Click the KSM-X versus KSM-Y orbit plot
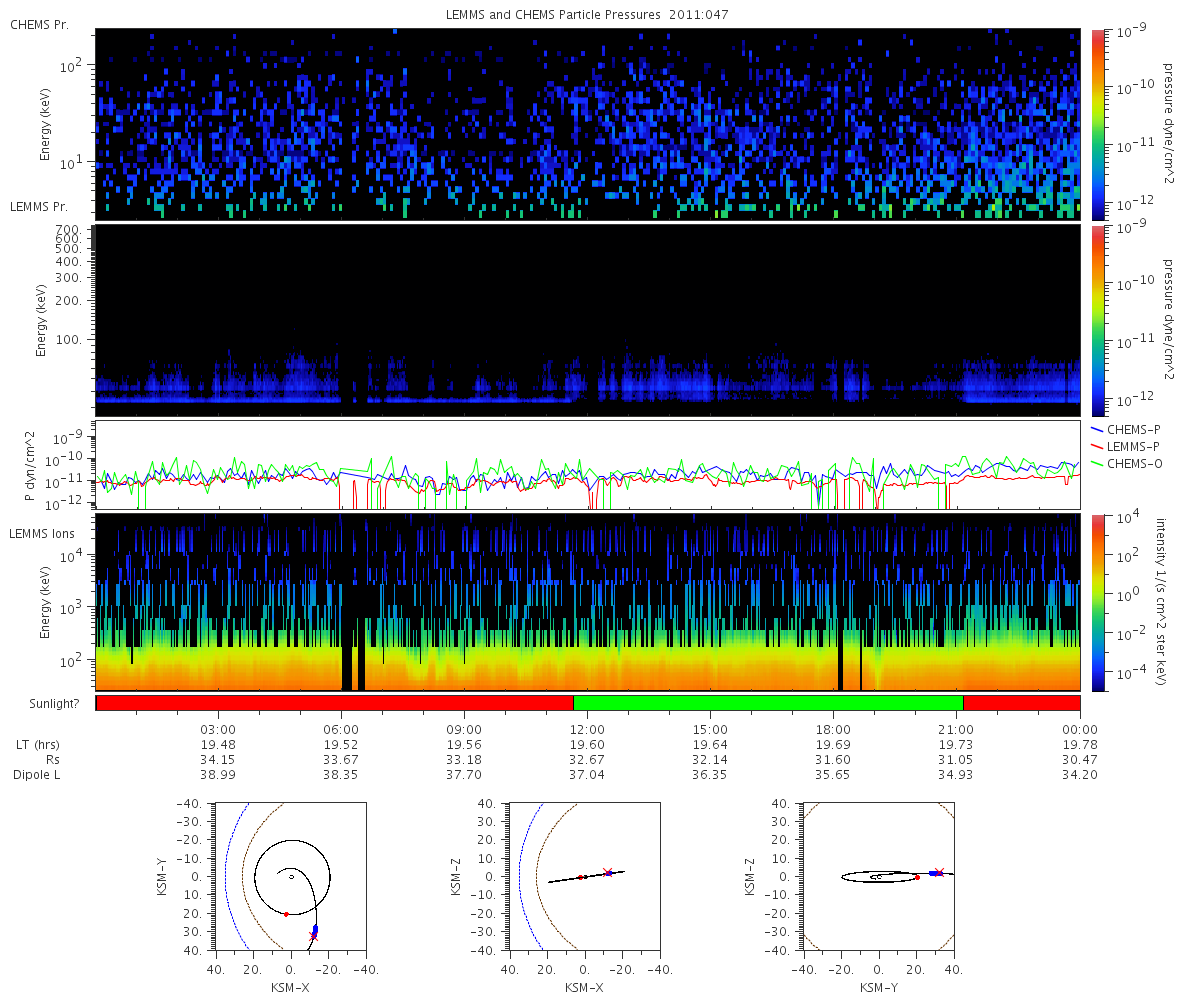Viewport: 1200px width, 1000px height. point(290,876)
